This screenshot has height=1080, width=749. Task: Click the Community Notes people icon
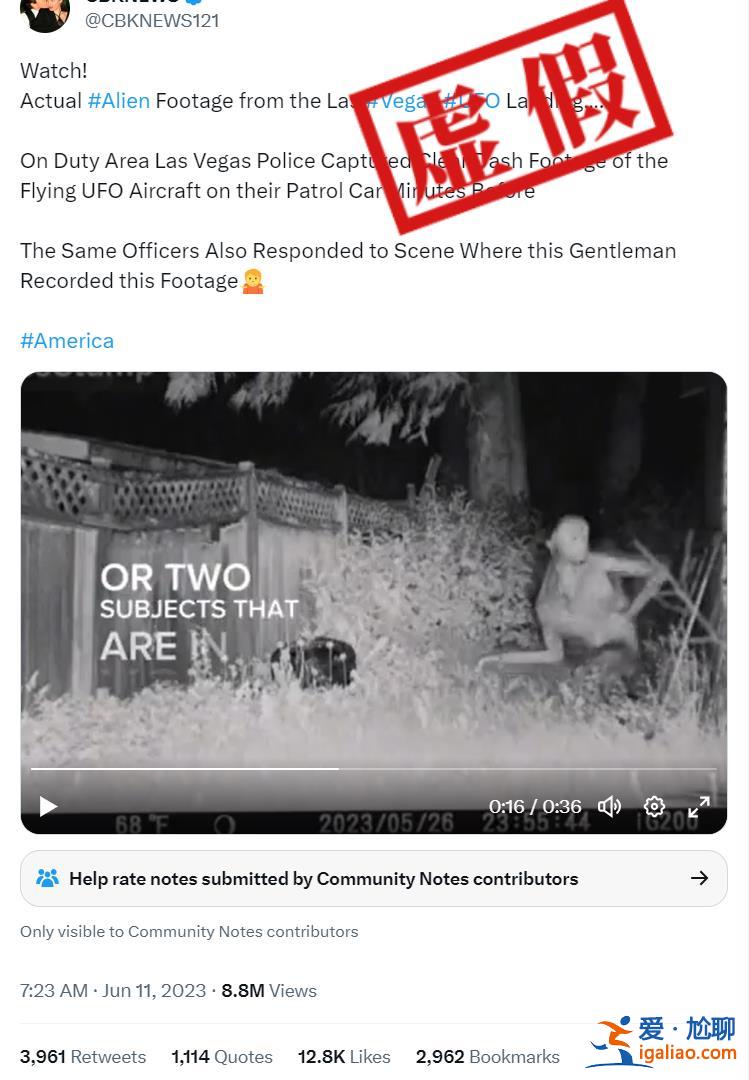(x=47, y=878)
